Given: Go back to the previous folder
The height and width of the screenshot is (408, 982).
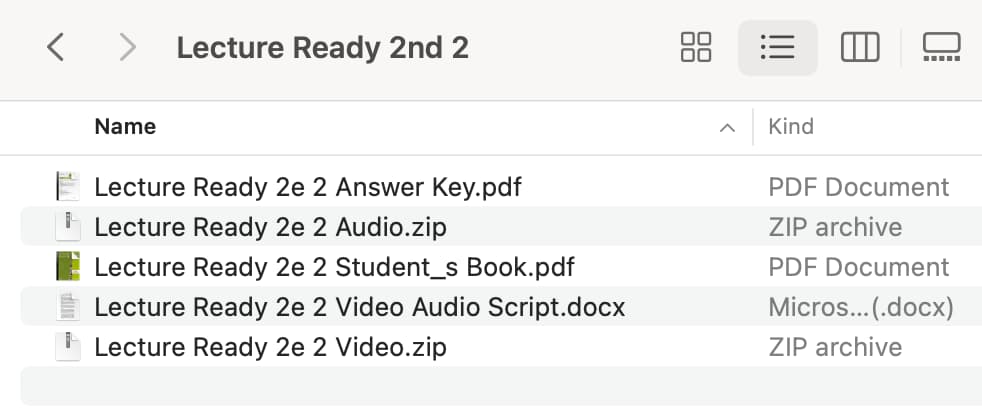Looking at the screenshot, I should click(57, 47).
